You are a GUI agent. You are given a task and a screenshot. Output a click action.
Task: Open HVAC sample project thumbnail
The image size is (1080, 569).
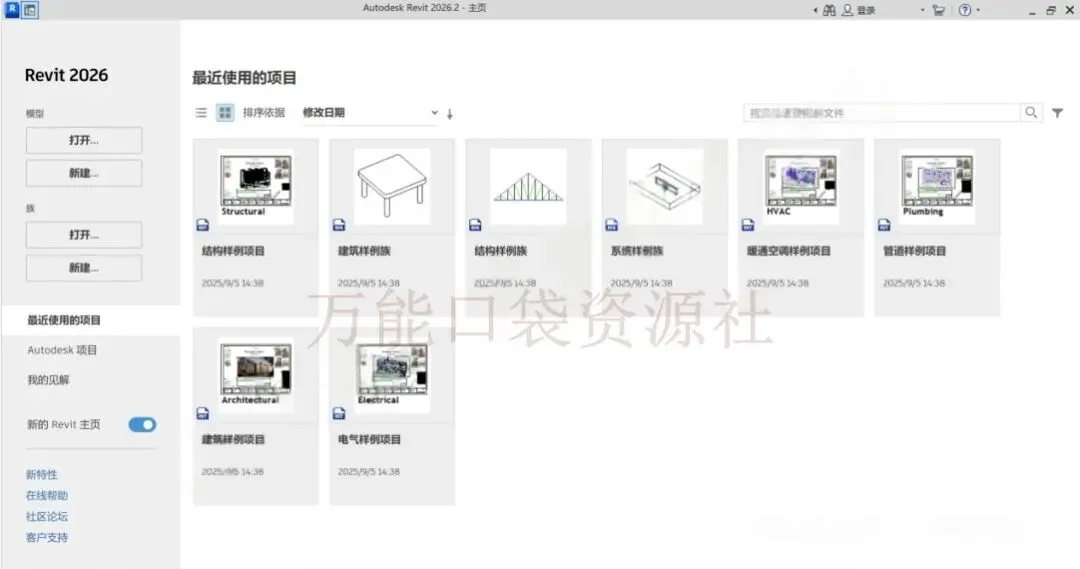point(801,186)
